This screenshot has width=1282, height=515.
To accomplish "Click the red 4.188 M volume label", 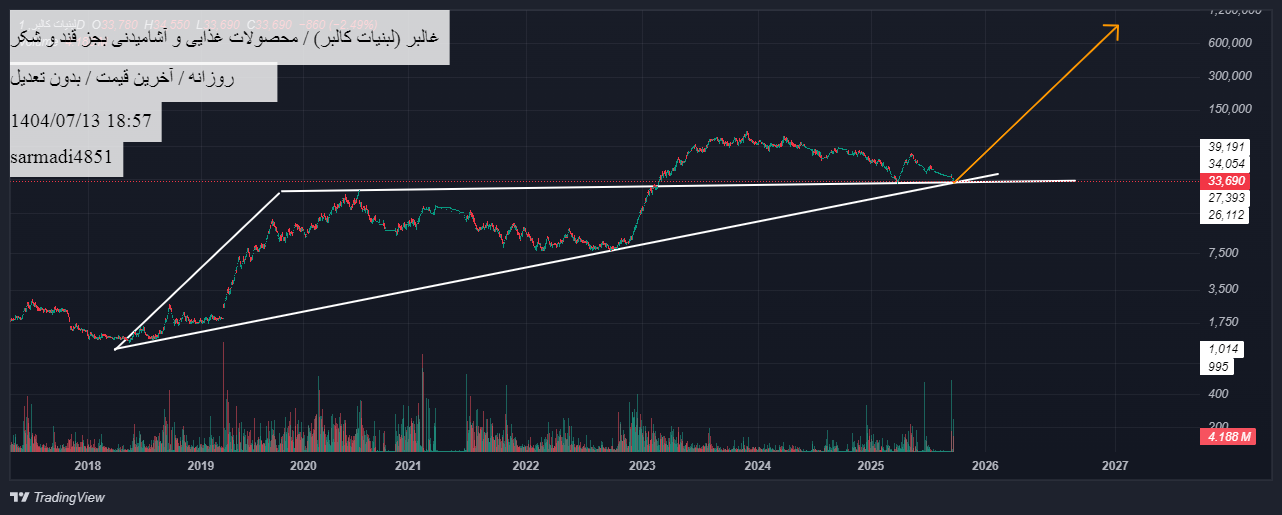I will pos(1225,437).
